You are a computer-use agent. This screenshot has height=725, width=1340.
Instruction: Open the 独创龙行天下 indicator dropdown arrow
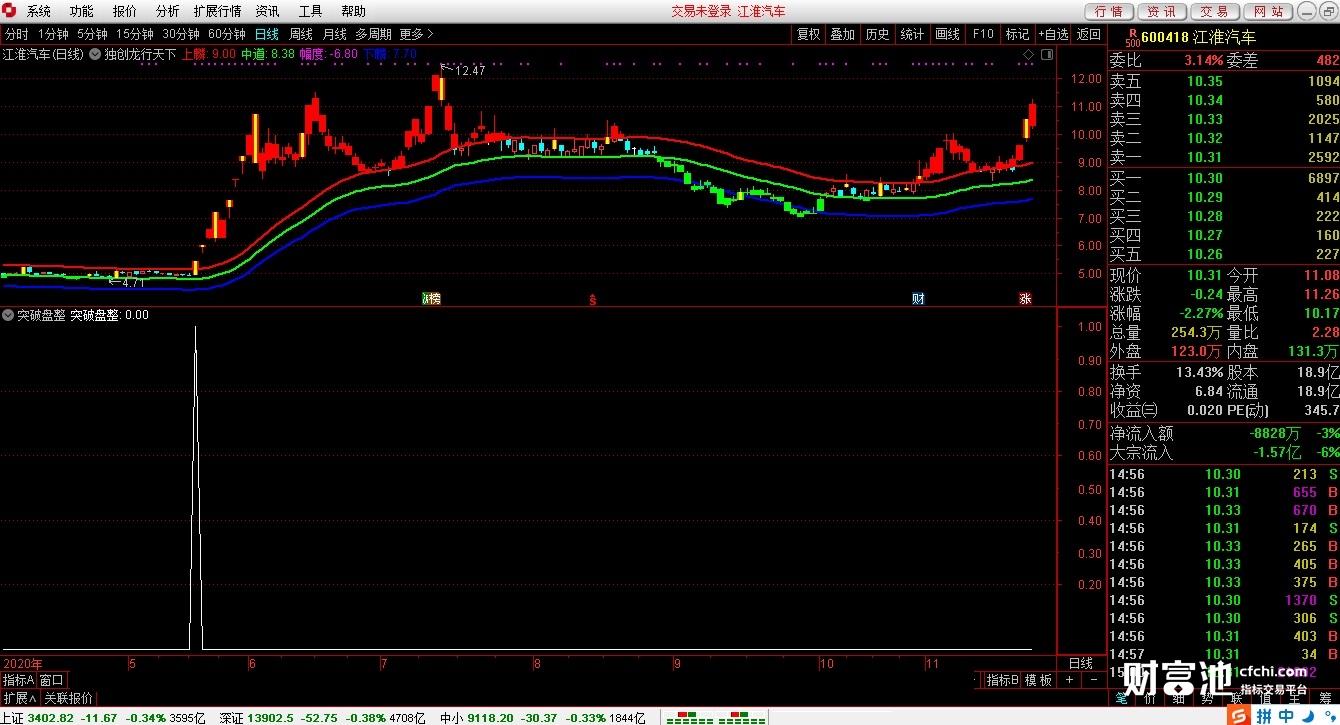coord(96,54)
